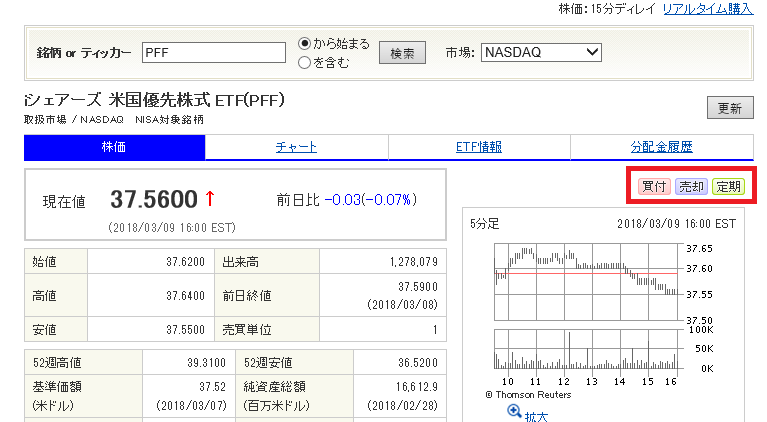
Task: Switch to the チャート tab
Action: tap(296, 147)
